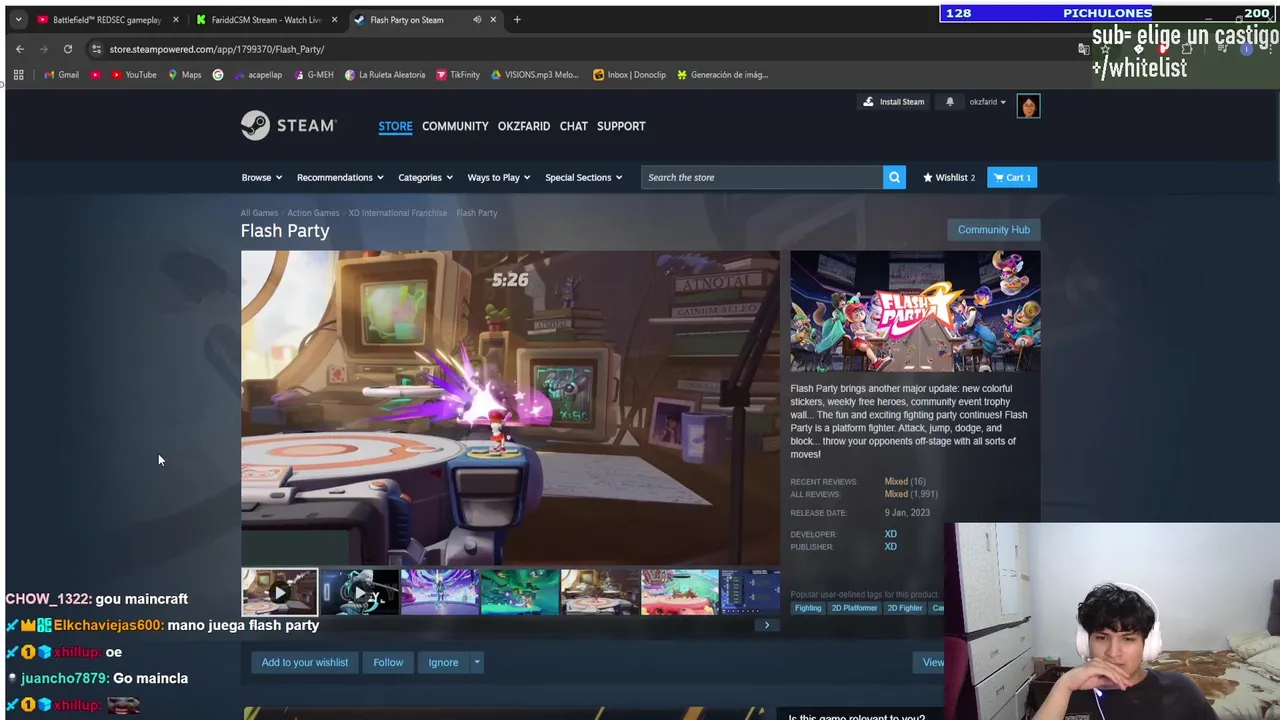
Task: Expand the Categories menu
Action: pos(425,177)
